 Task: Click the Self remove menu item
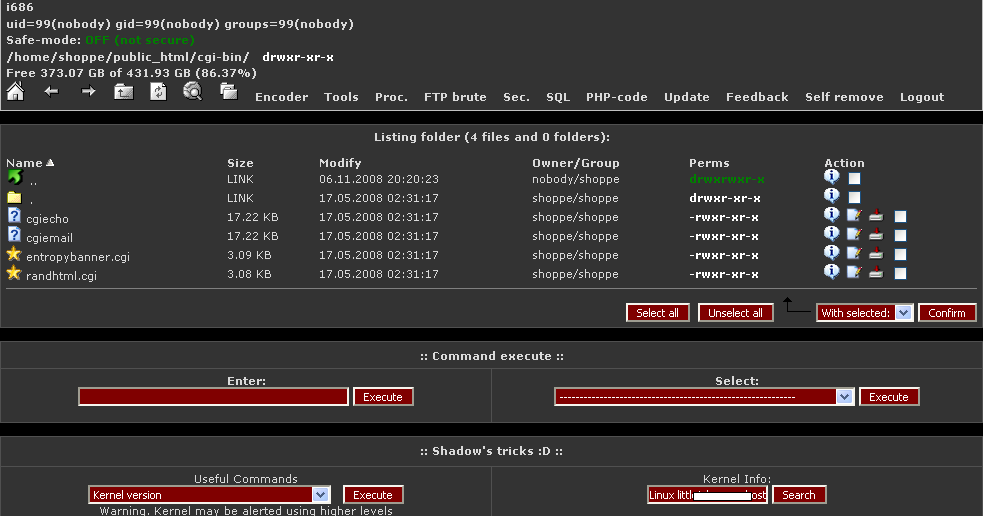click(844, 97)
